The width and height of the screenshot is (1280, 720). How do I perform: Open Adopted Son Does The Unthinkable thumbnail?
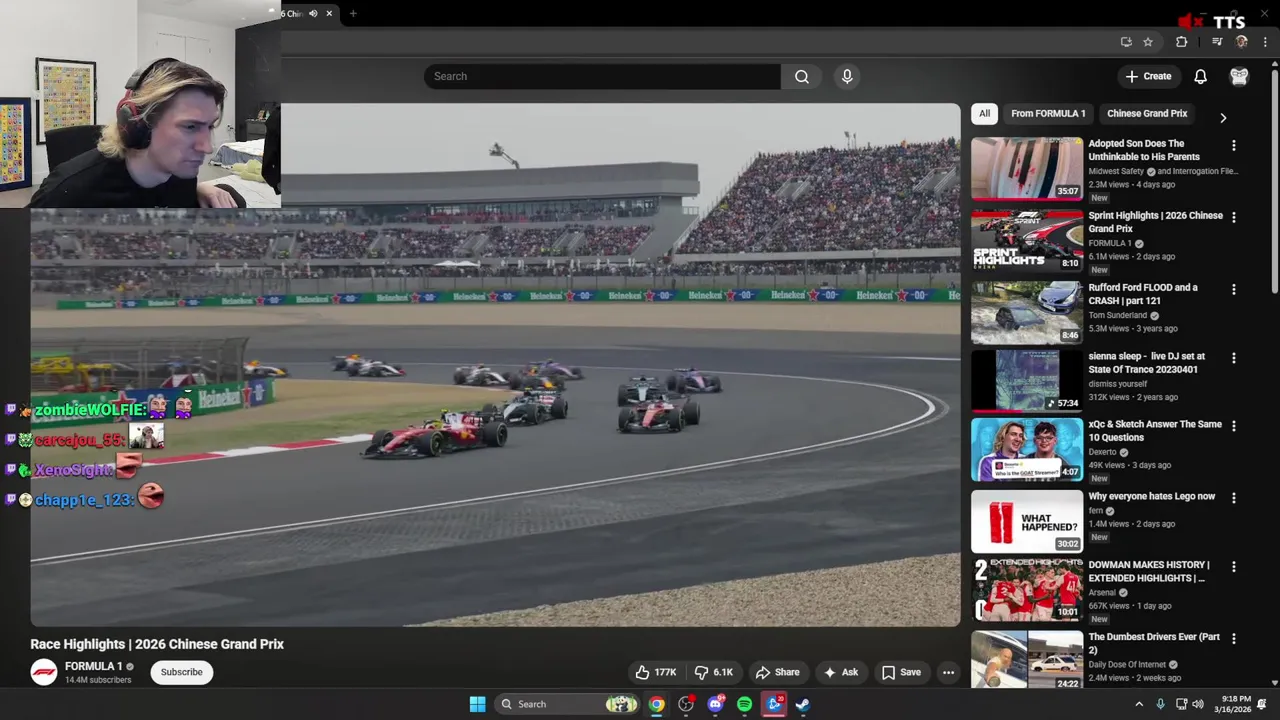[1027, 168]
